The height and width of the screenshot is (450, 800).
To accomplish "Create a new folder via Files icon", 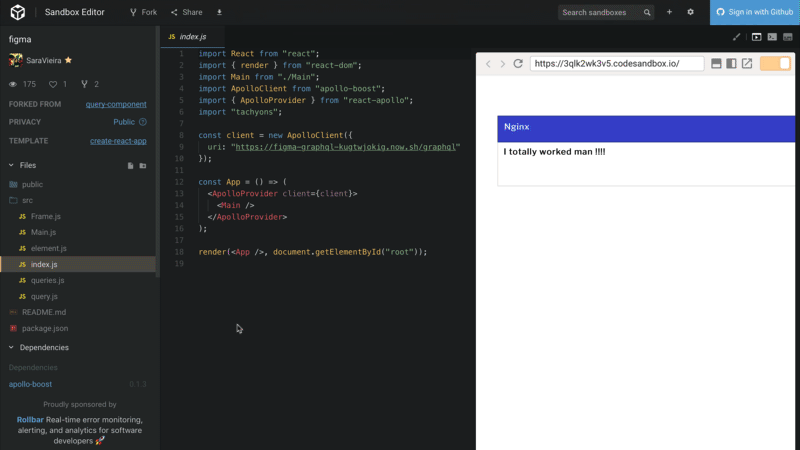I will 143,165.
